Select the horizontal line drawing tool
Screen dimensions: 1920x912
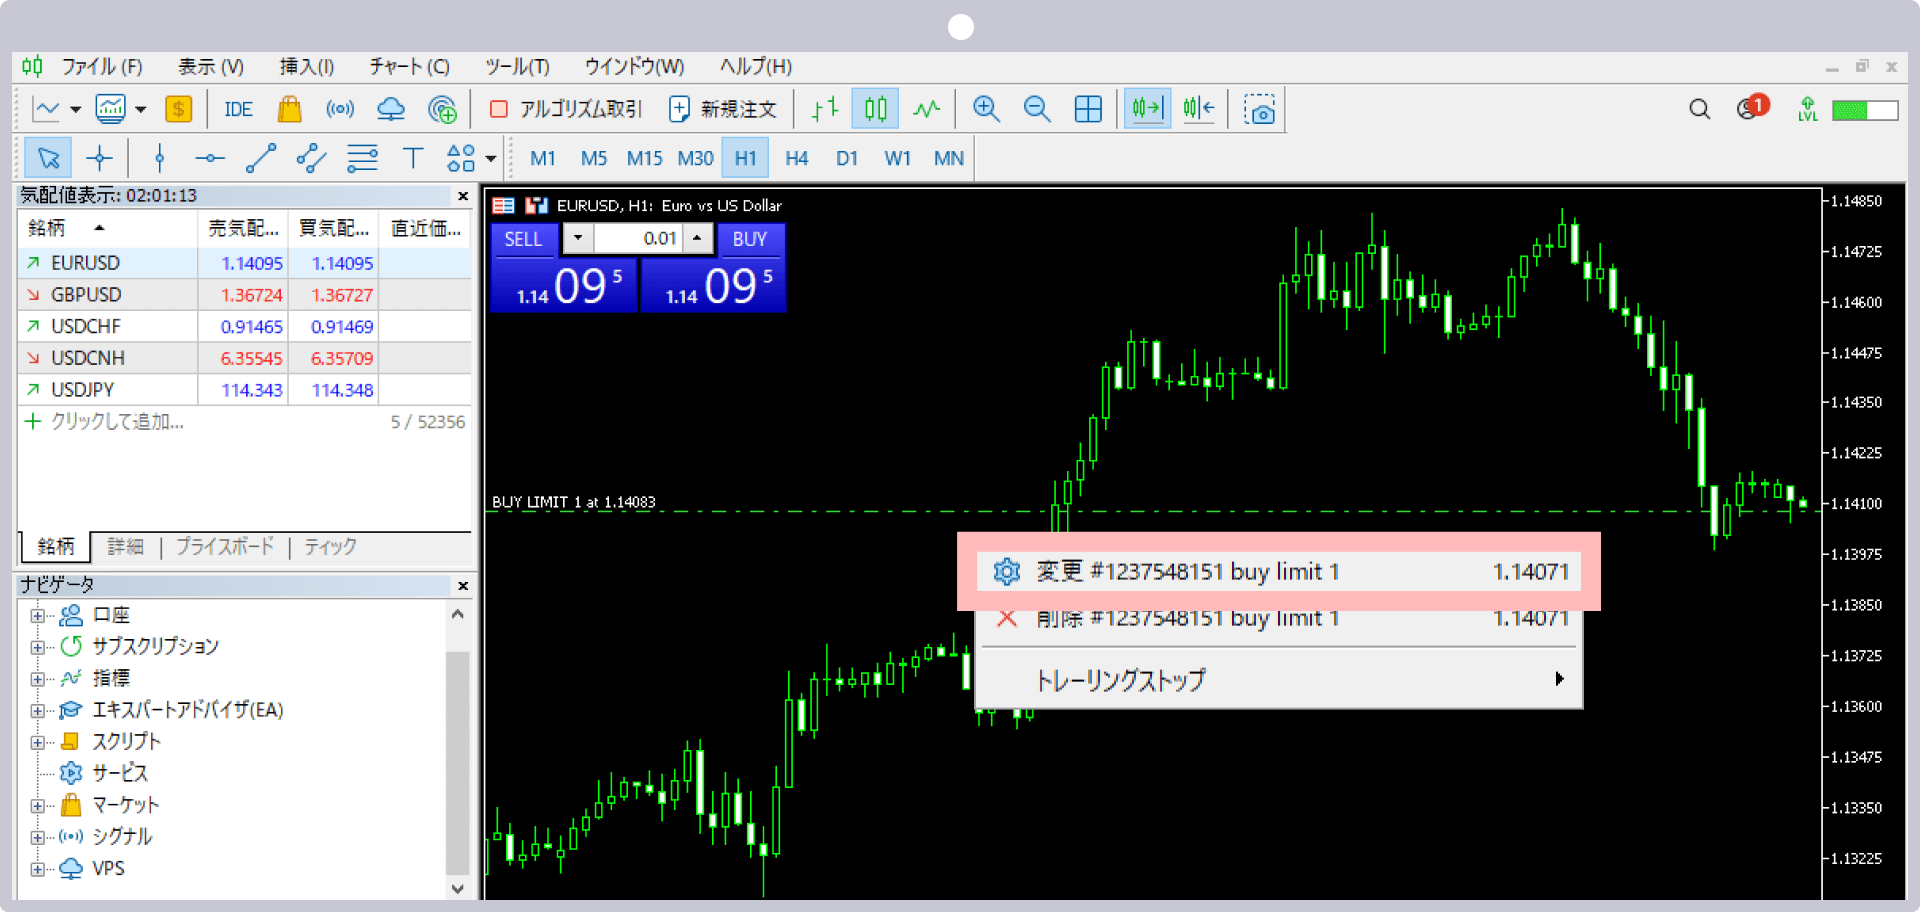pos(210,158)
